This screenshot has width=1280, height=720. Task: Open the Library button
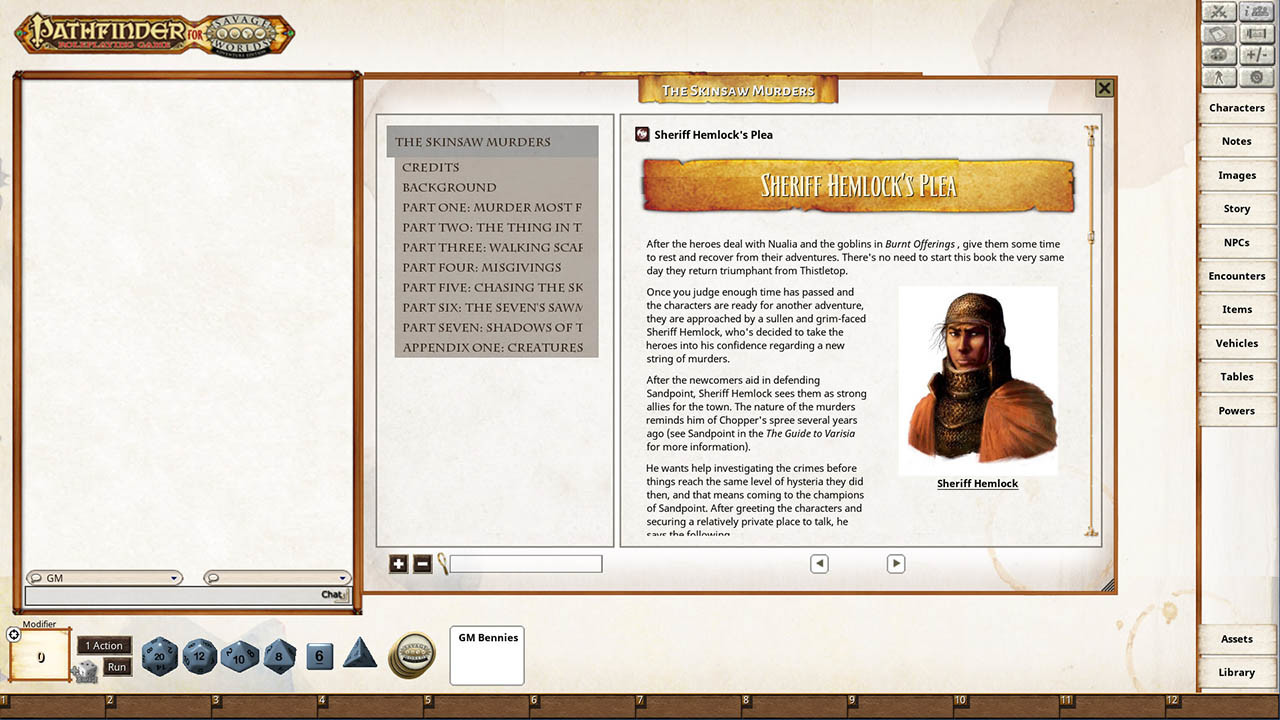pyautogui.click(x=1236, y=672)
